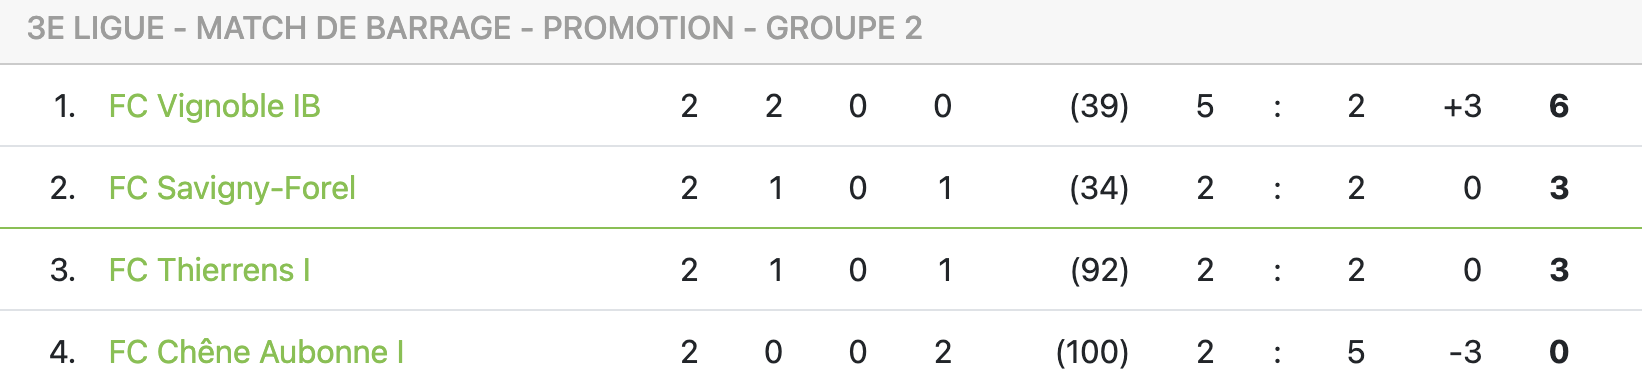
Task: Open the FC Vignoble IB team link
Action: click(x=214, y=106)
